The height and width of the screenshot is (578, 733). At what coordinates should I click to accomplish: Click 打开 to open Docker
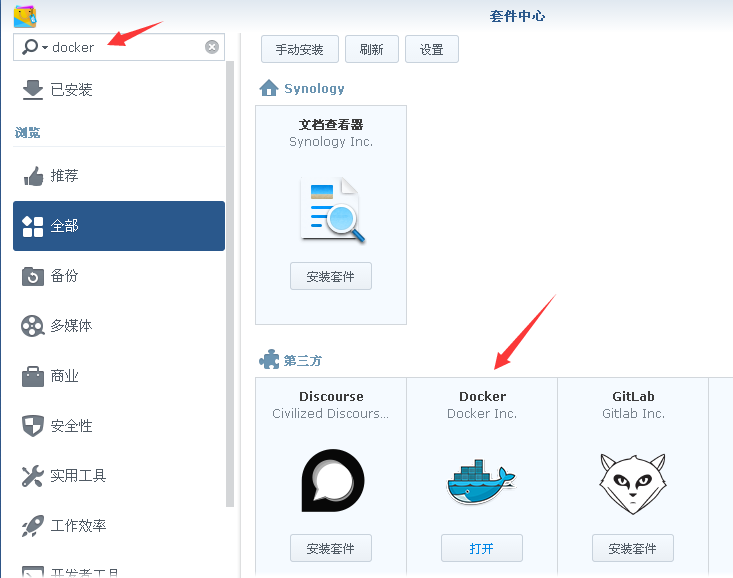(482, 548)
